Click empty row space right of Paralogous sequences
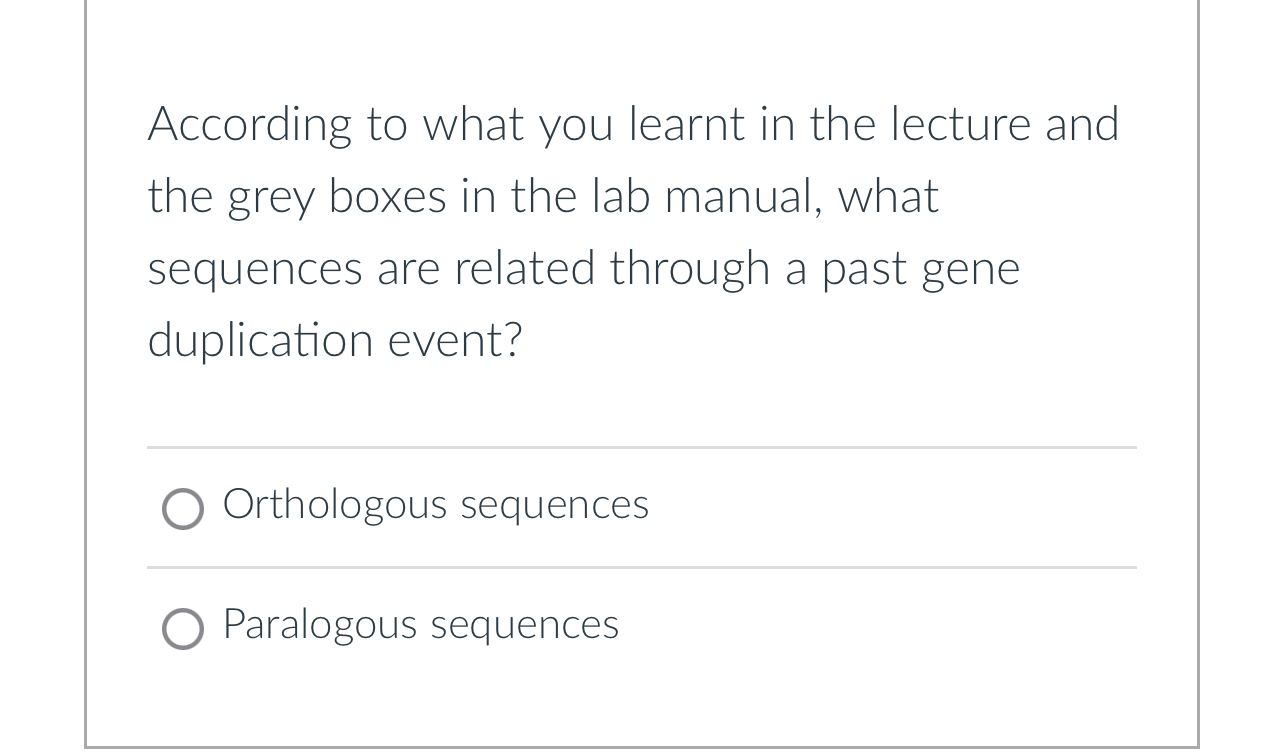Image resolution: width=1284 pixels, height=753 pixels. (880, 628)
